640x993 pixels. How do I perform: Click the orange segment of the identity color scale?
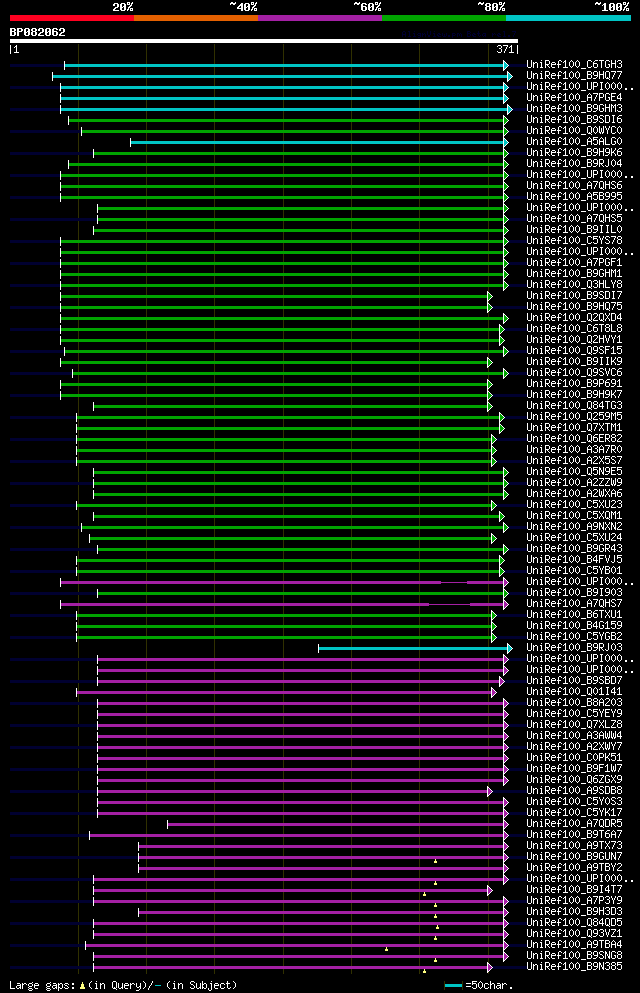(x=196, y=18)
